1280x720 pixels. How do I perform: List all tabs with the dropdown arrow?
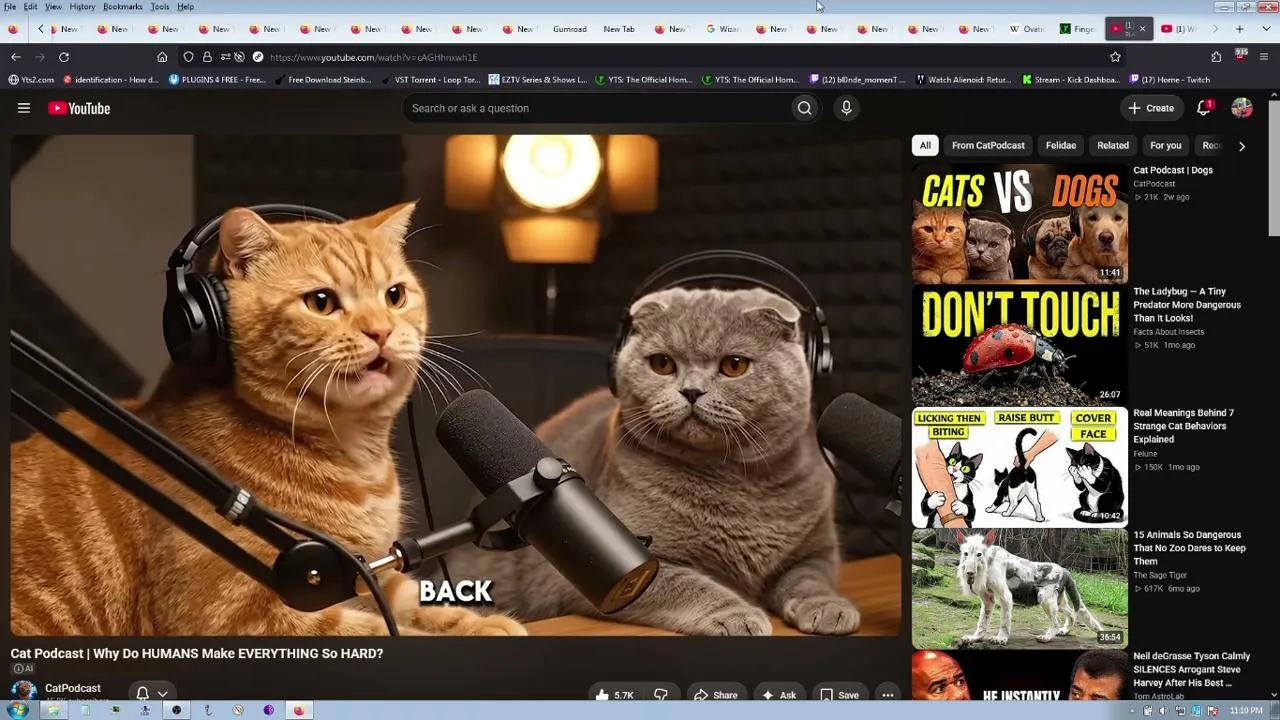(1264, 29)
